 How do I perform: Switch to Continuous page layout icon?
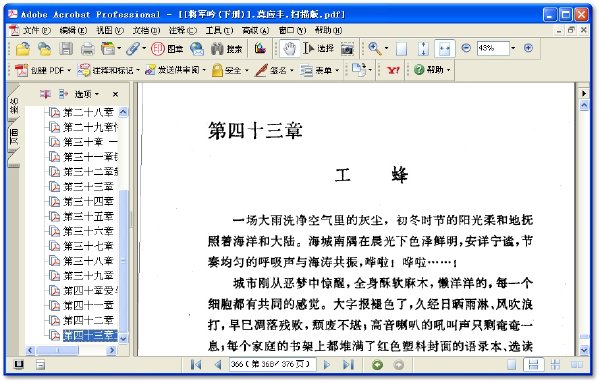pos(533,365)
